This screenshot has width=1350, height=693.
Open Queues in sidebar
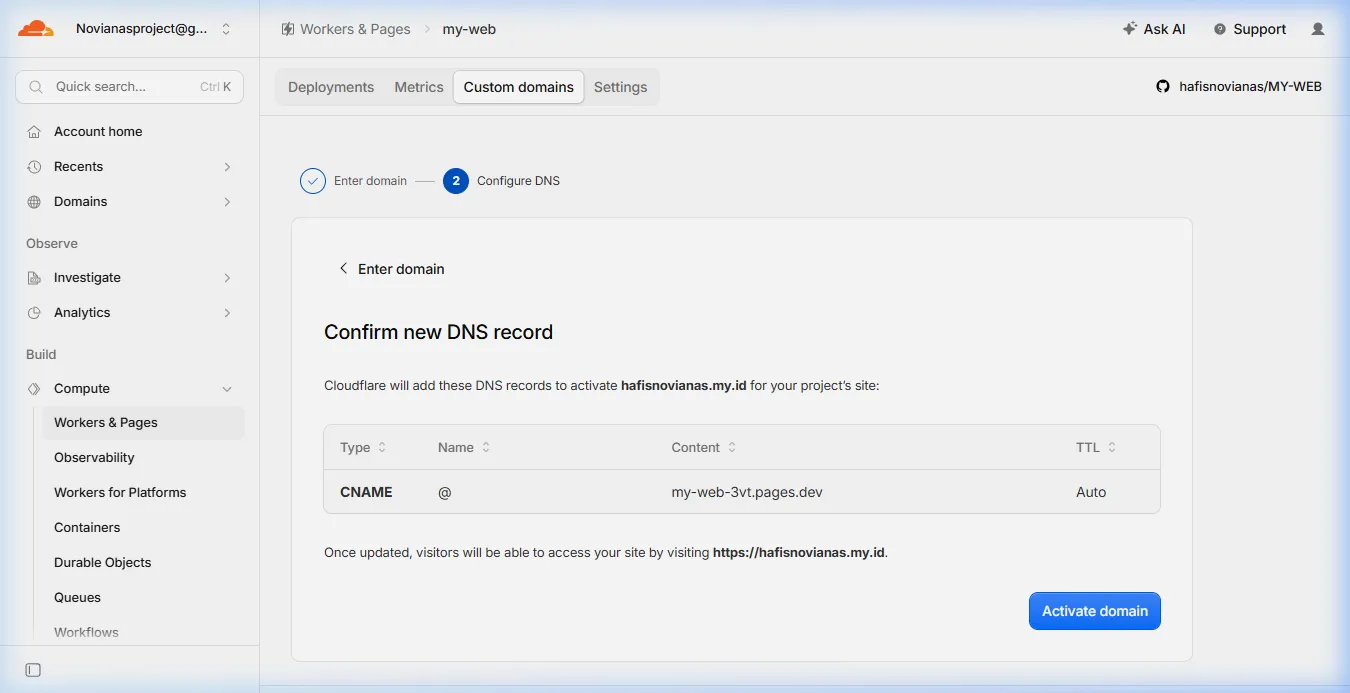77,597
